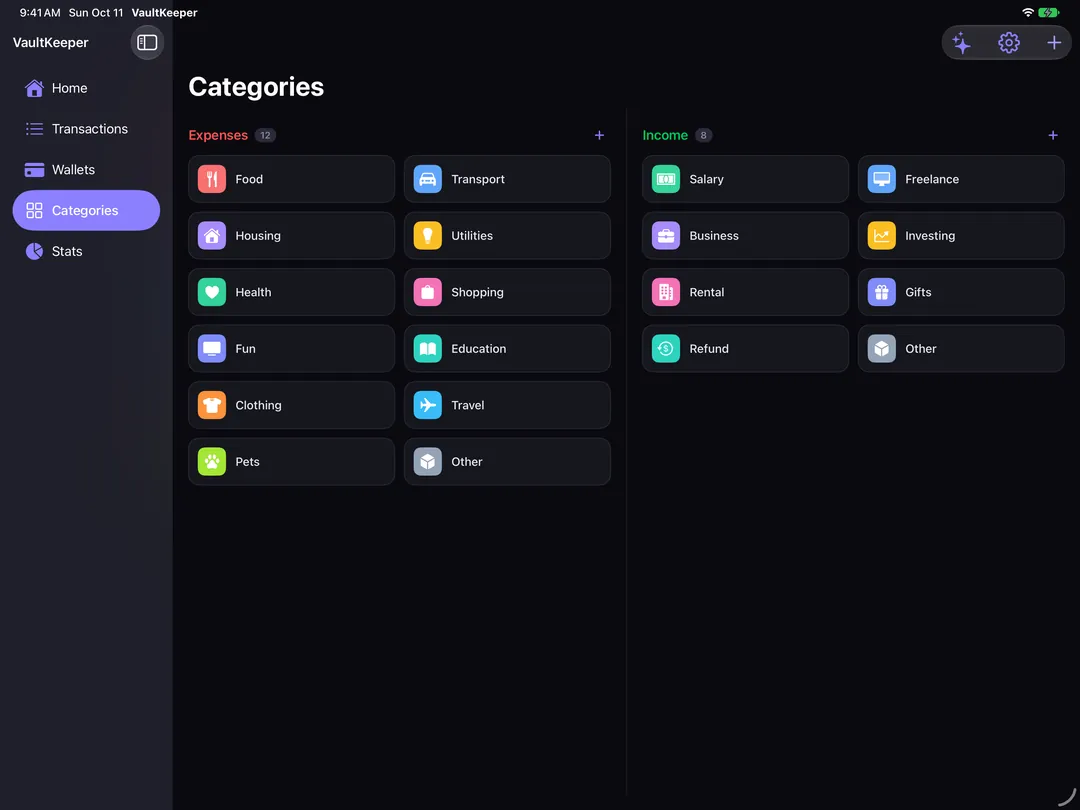The height and width of the screenshot is (810, 1080).
Task: Open the Utilities category label
Action: [x=472, y=236]
